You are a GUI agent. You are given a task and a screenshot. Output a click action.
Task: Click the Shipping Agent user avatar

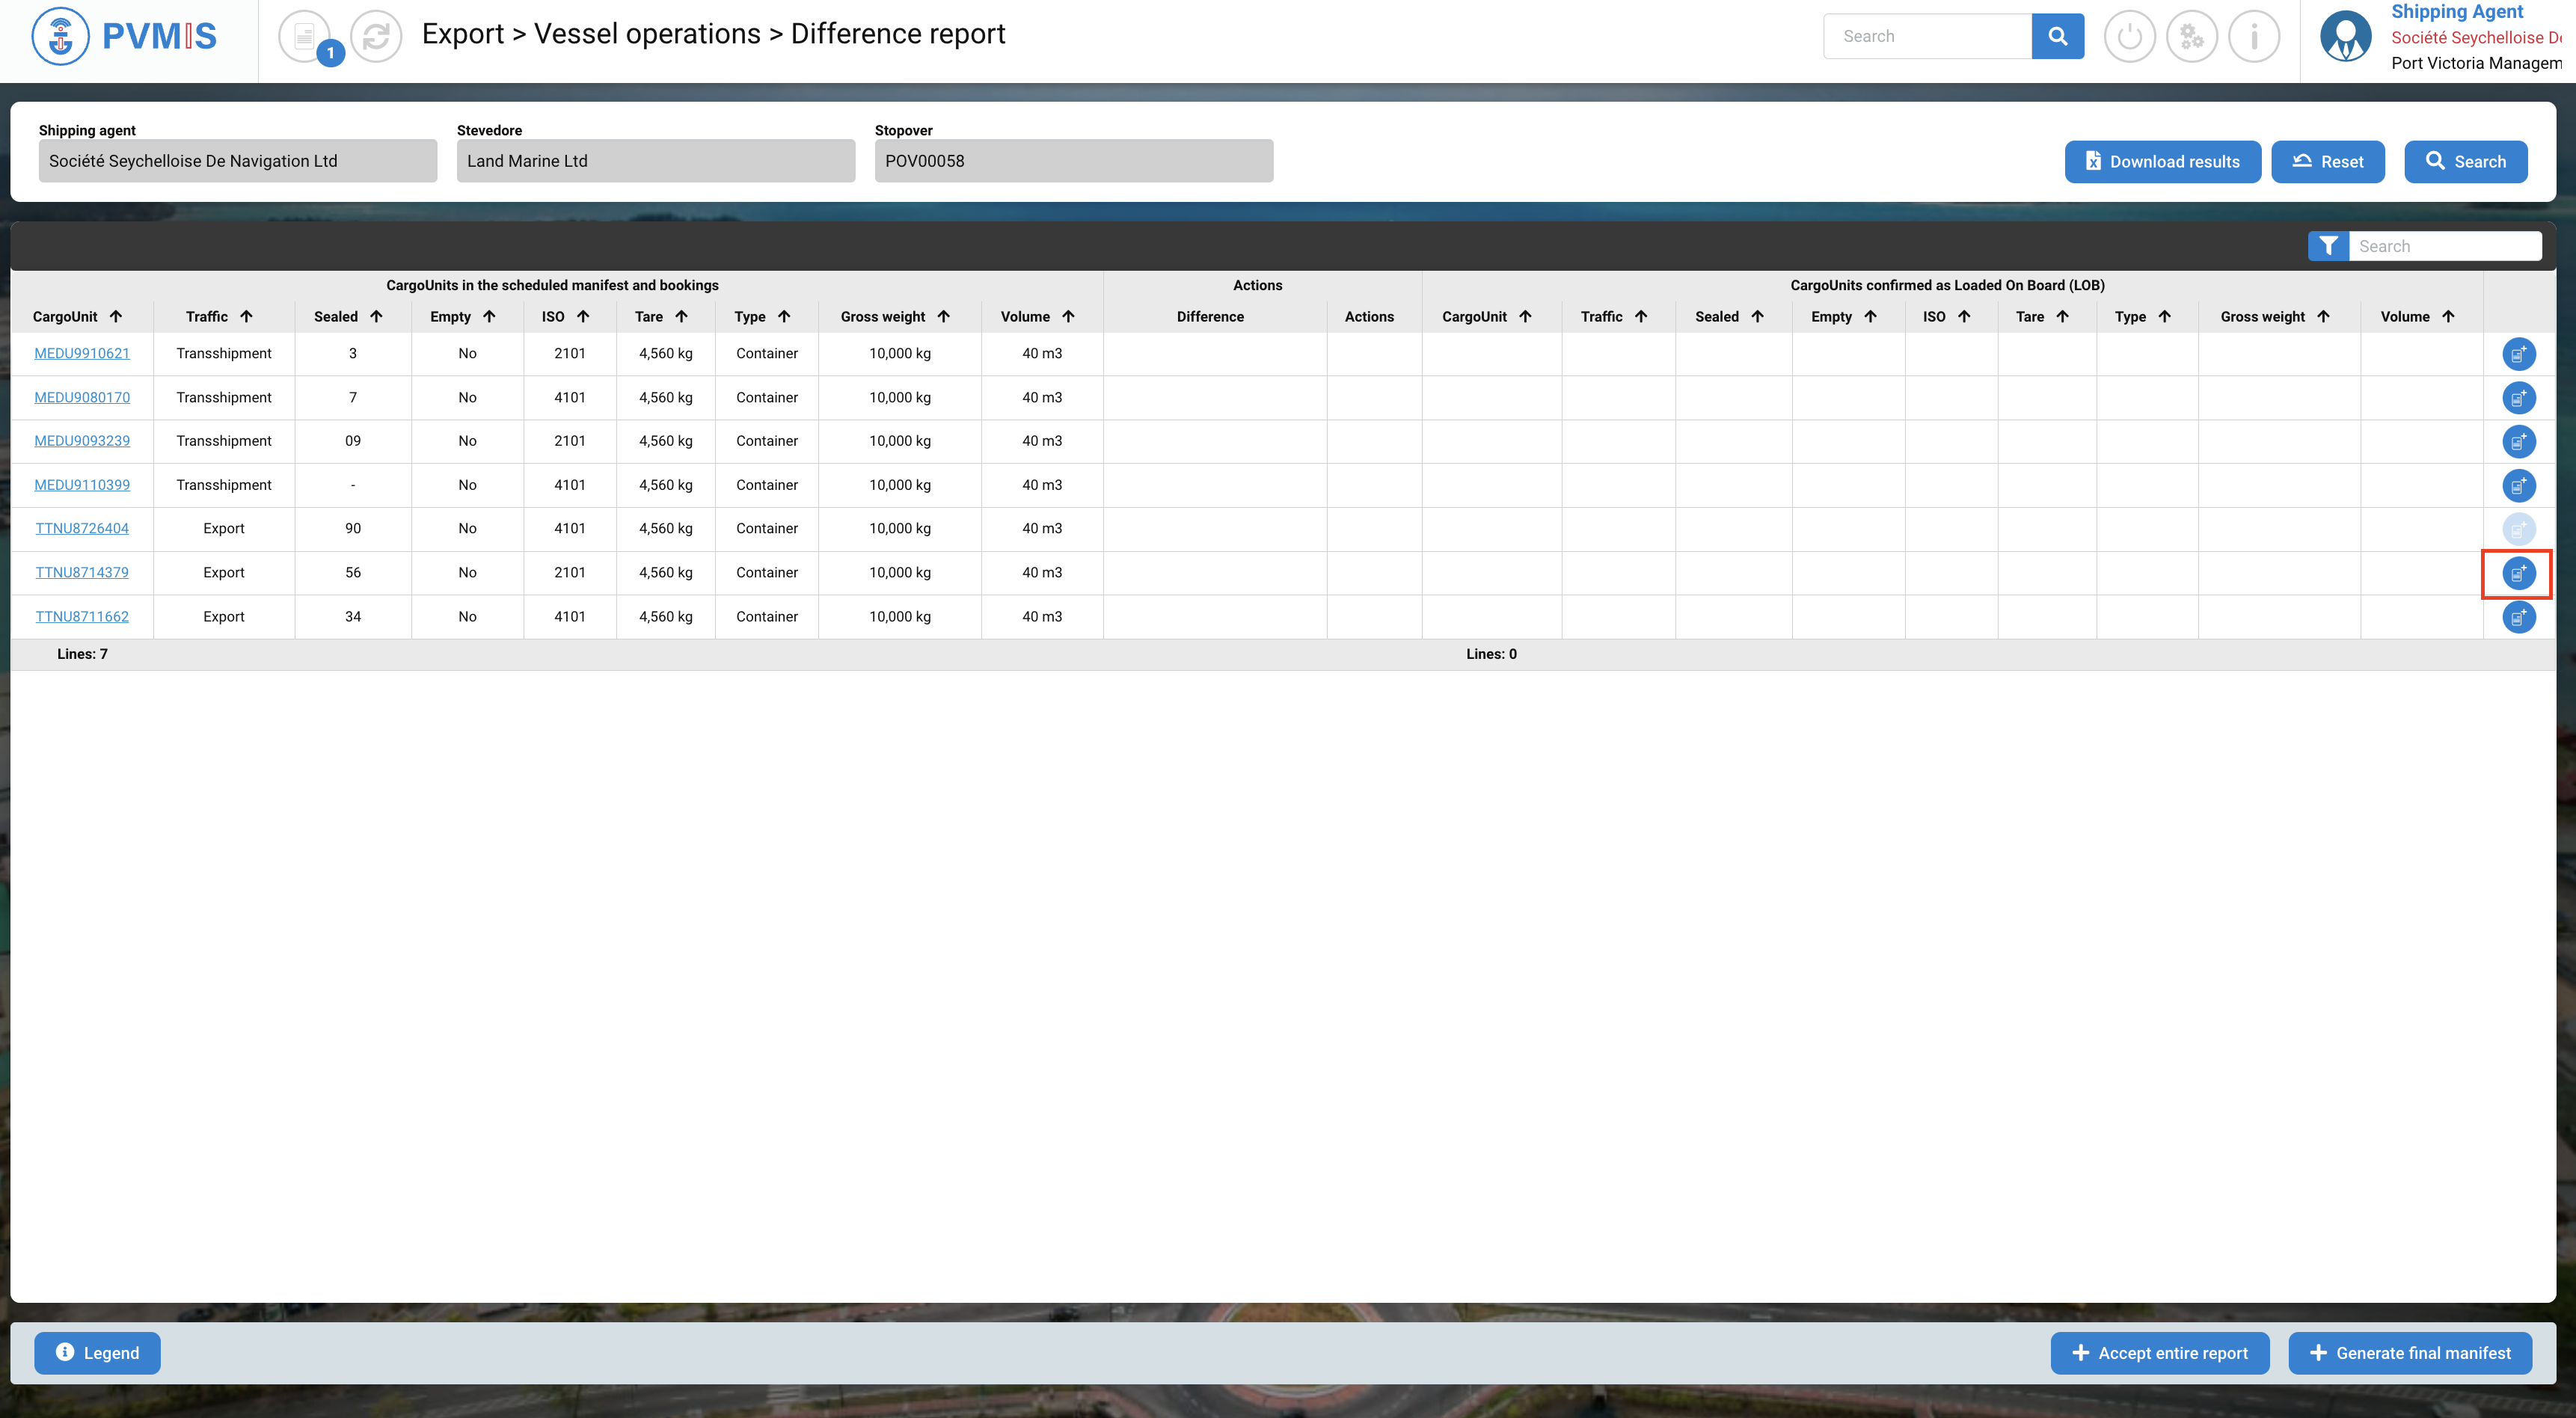2345,36
